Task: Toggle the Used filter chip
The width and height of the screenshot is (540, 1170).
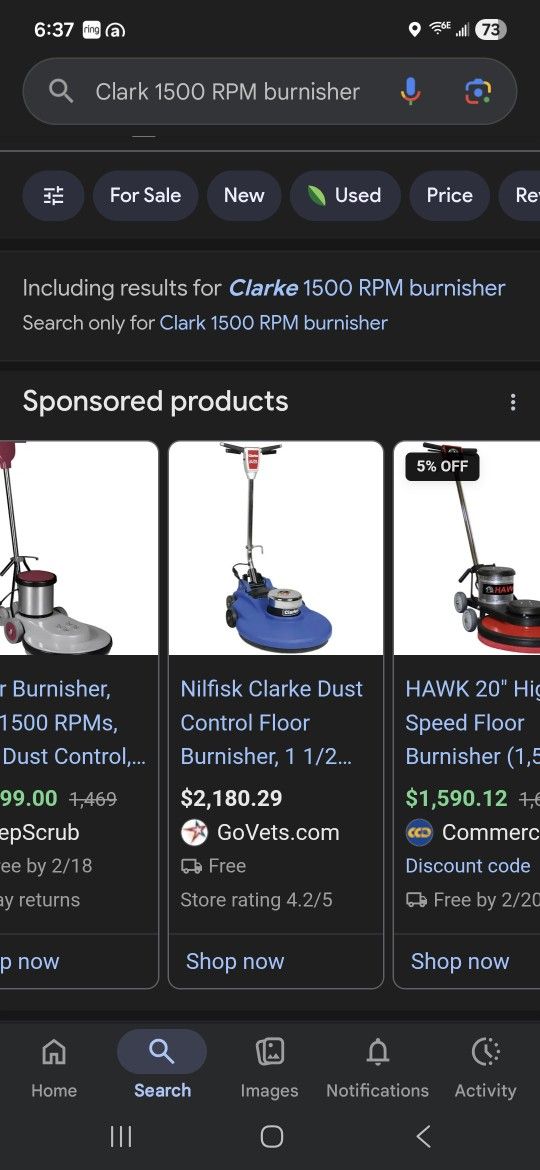Action: (x=345, y=195)
